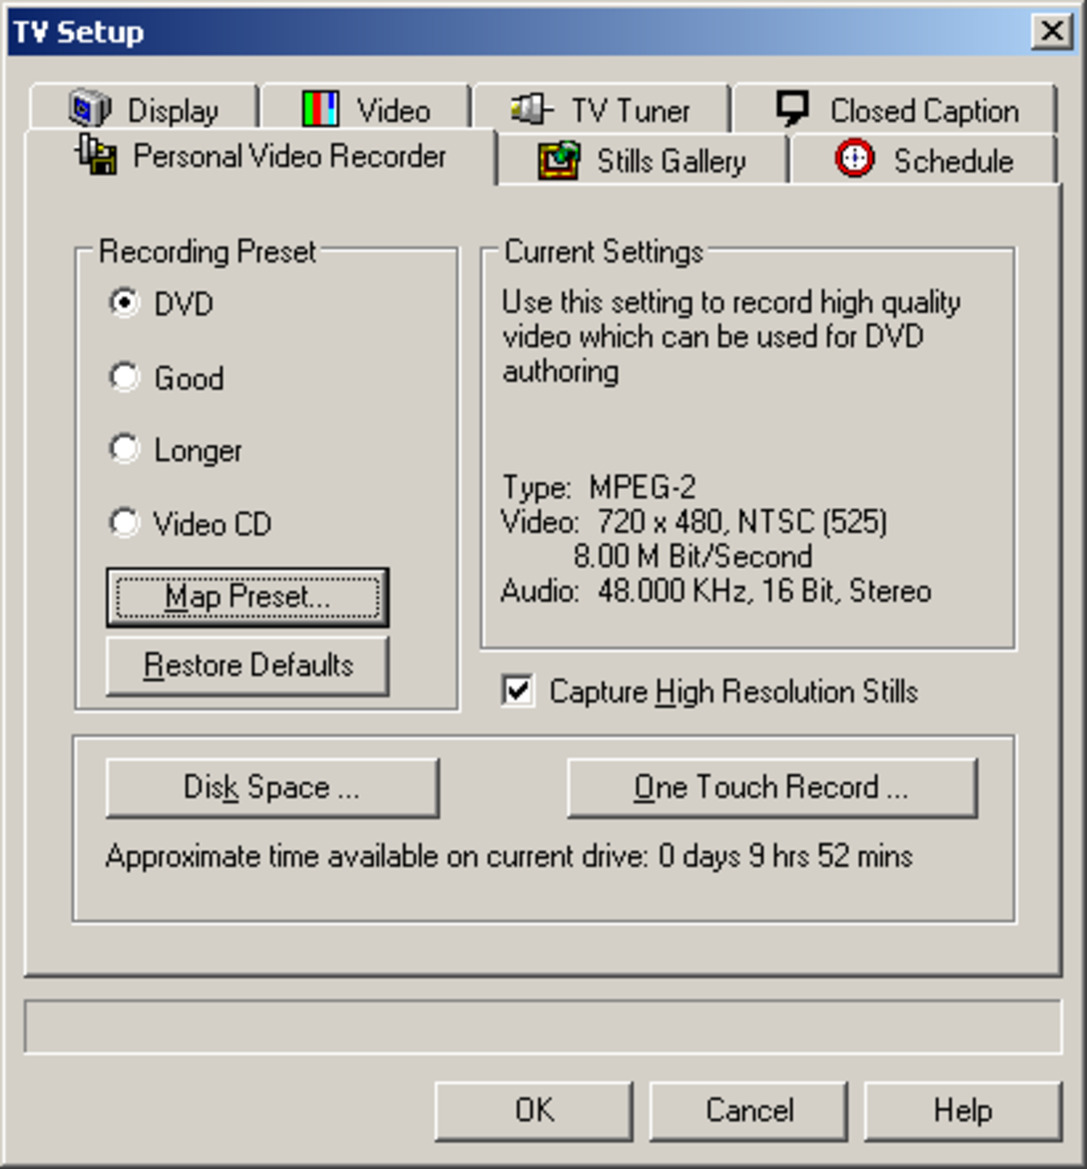1087x1169 pixels.
Task: Switch to the Display tab
Action: pos(144,109)
